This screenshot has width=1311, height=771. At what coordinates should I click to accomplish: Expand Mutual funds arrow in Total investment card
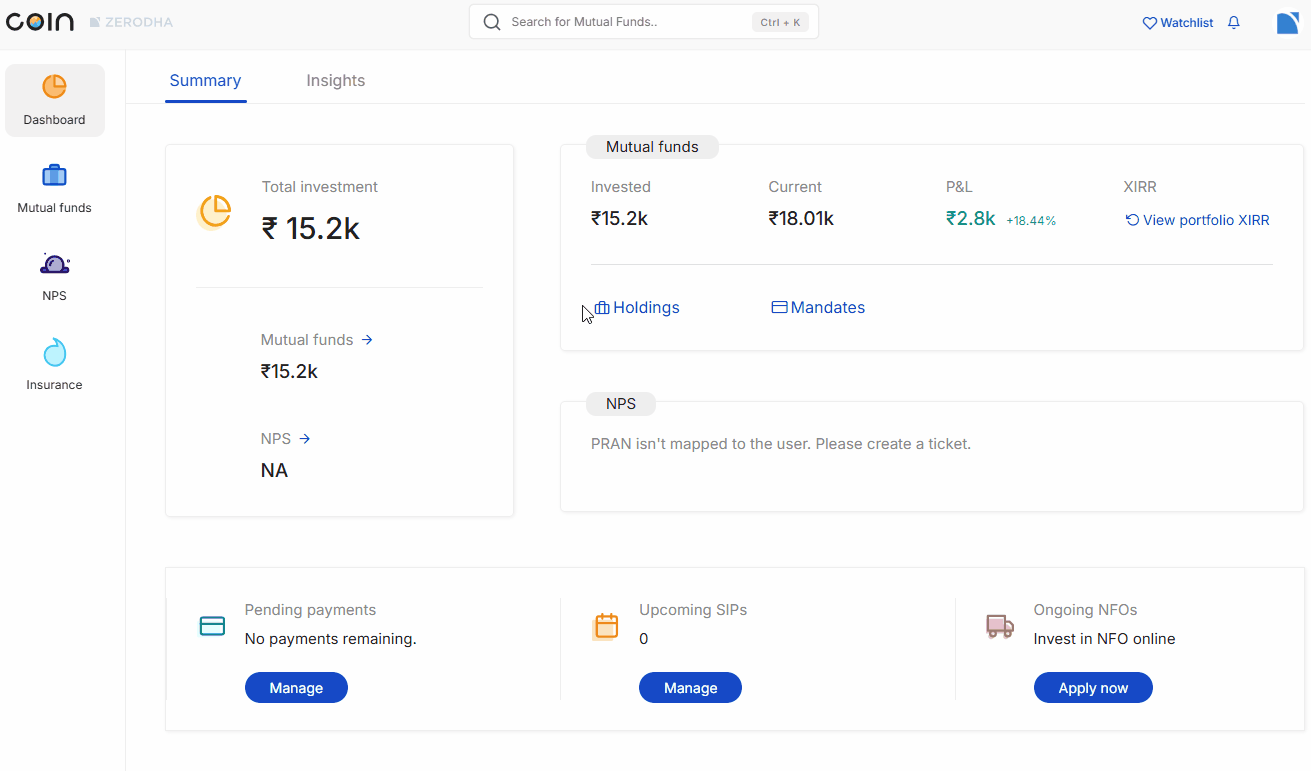[367, 340]
